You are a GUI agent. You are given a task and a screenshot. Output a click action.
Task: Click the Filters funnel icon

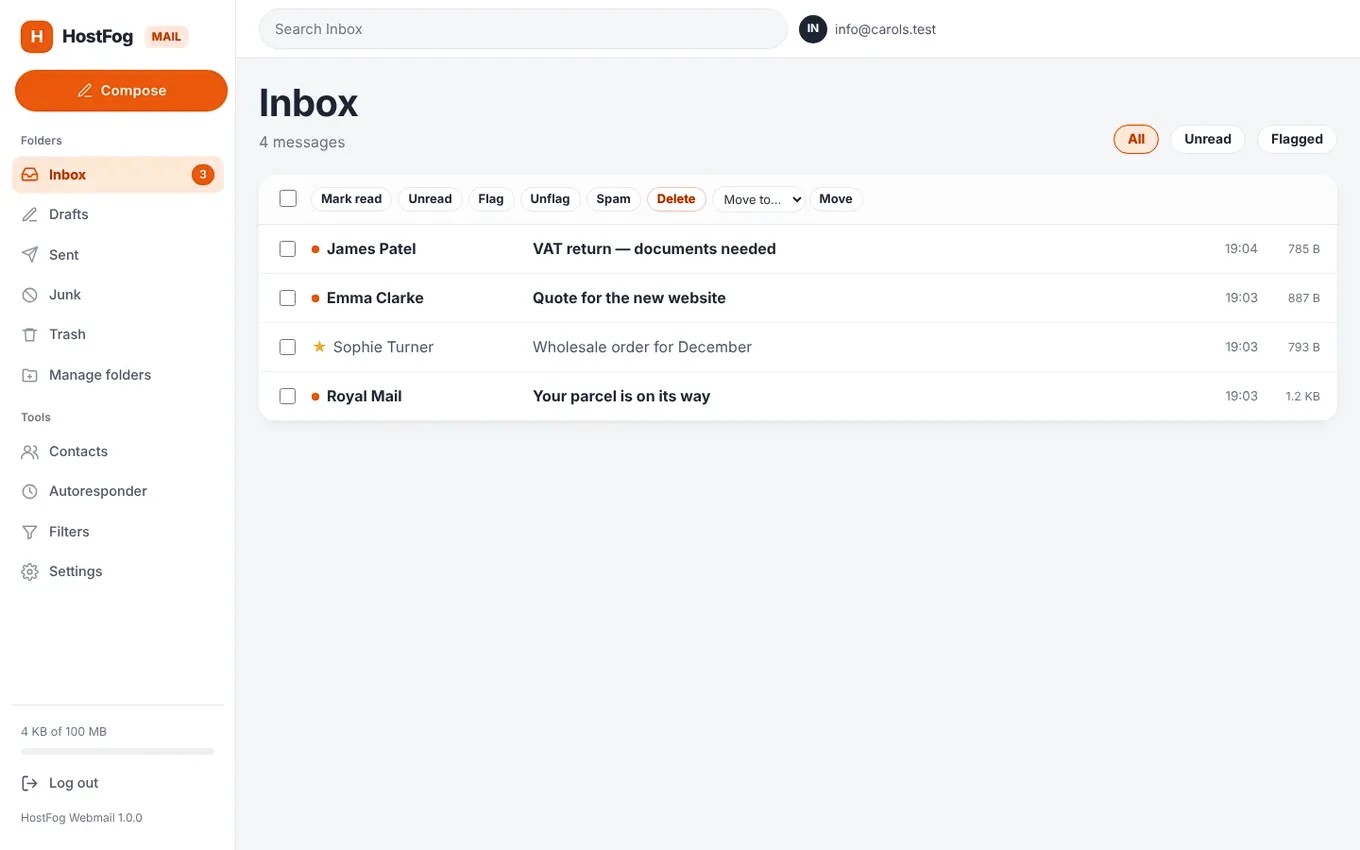(x=30, y=532)
